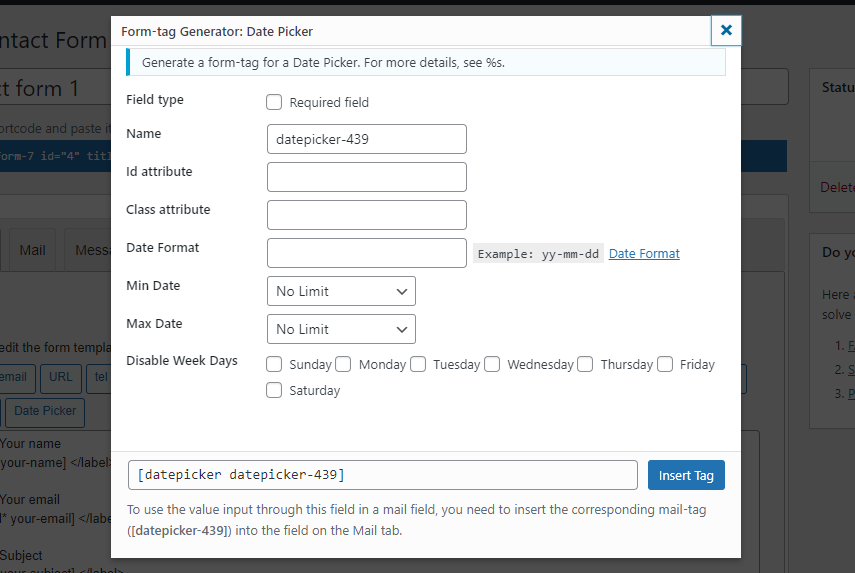Disable Monday in week days
Viewport: 855px width, 573px height.
click(343, 364)
